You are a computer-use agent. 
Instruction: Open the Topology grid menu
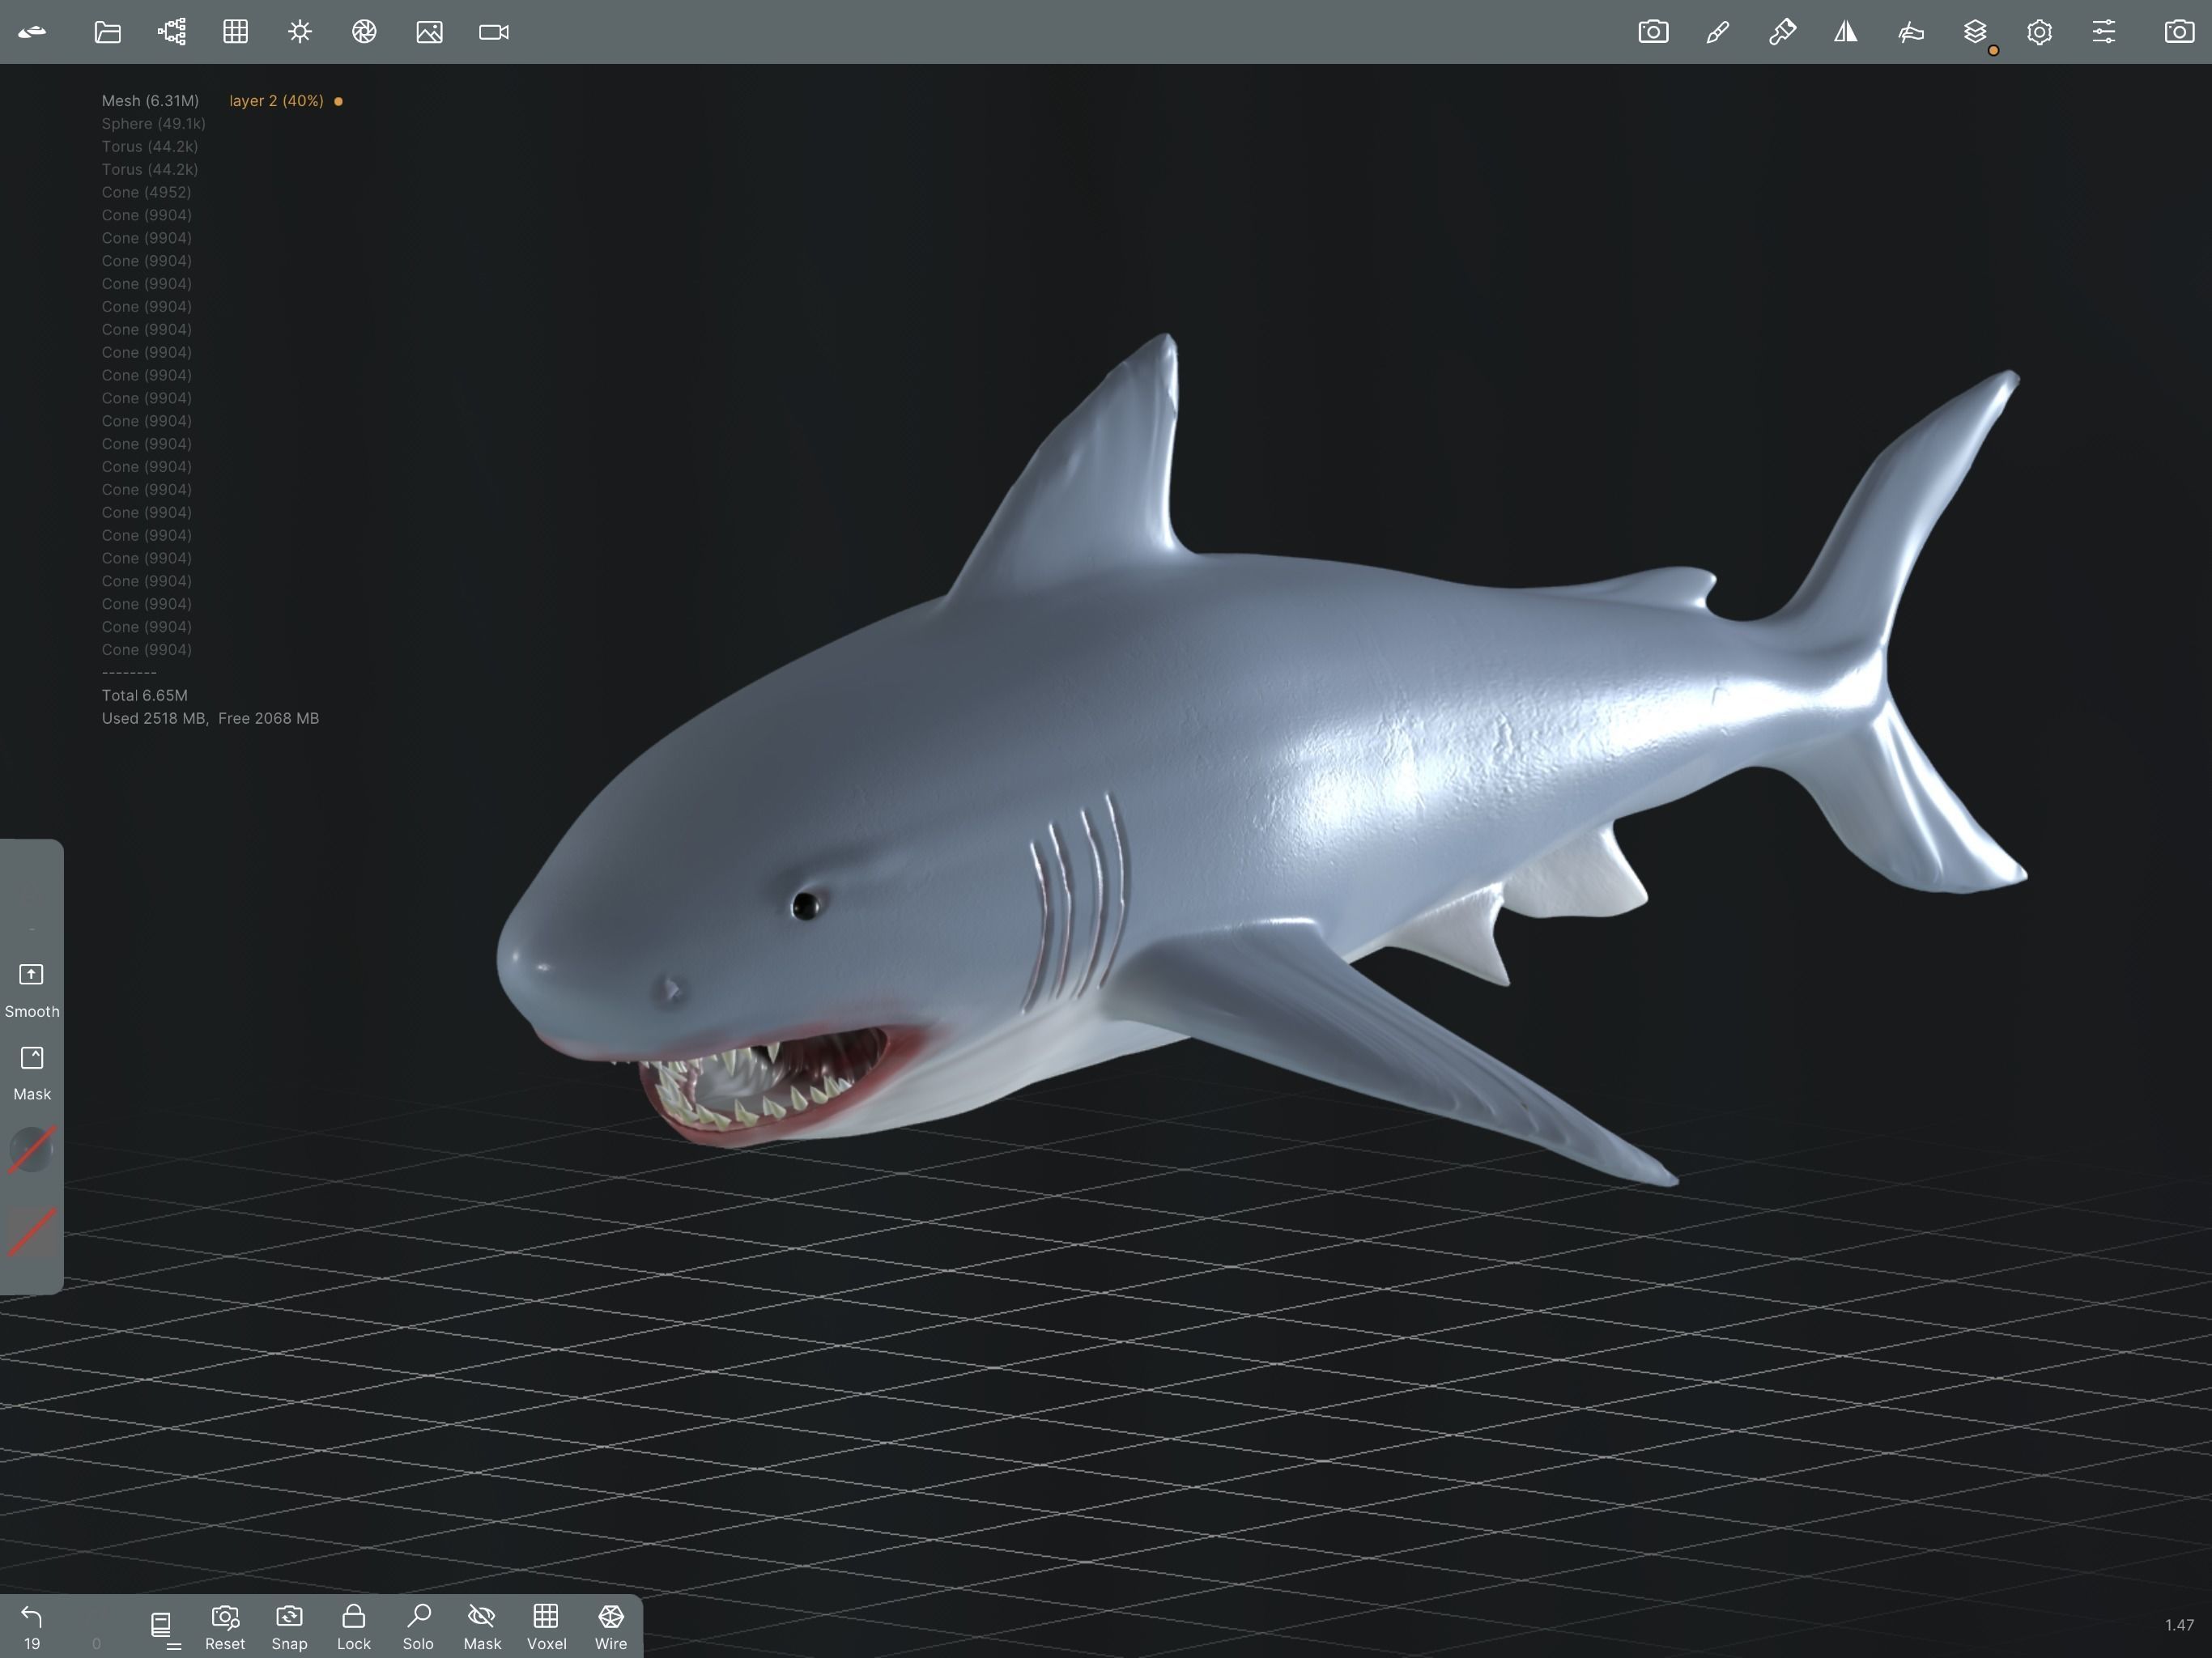click(236, 32)
